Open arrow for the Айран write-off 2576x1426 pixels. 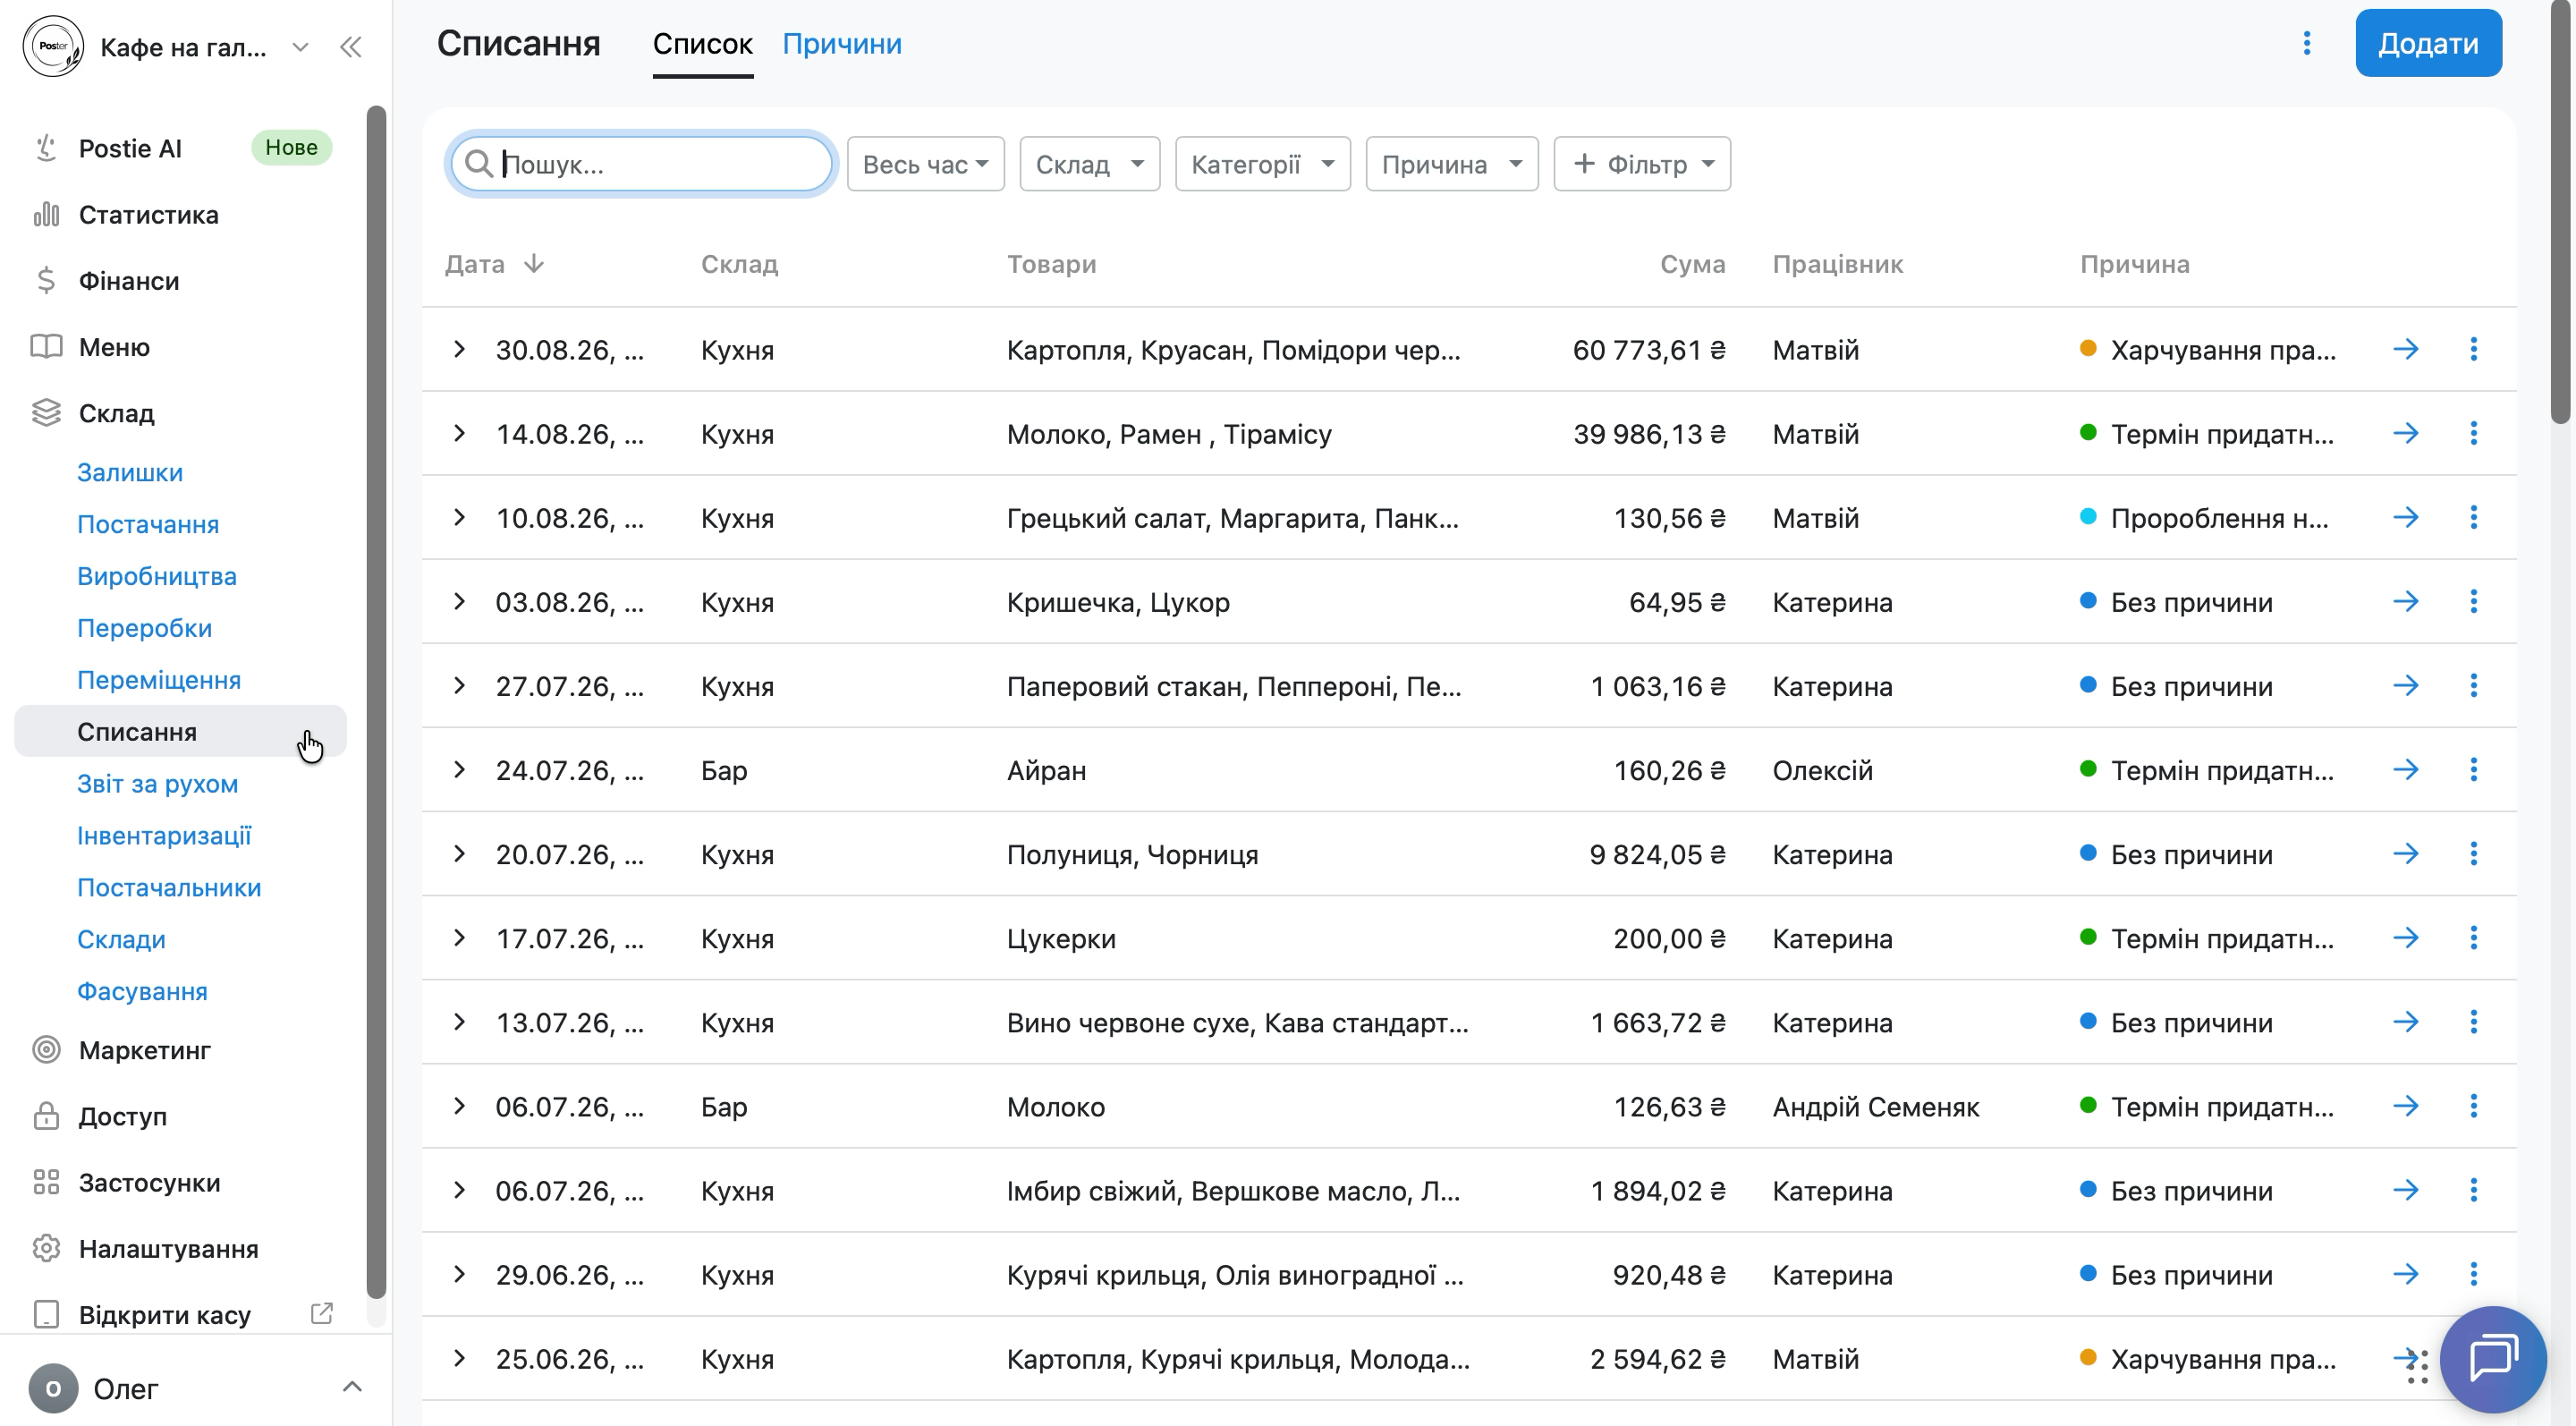click(2406, 769)
